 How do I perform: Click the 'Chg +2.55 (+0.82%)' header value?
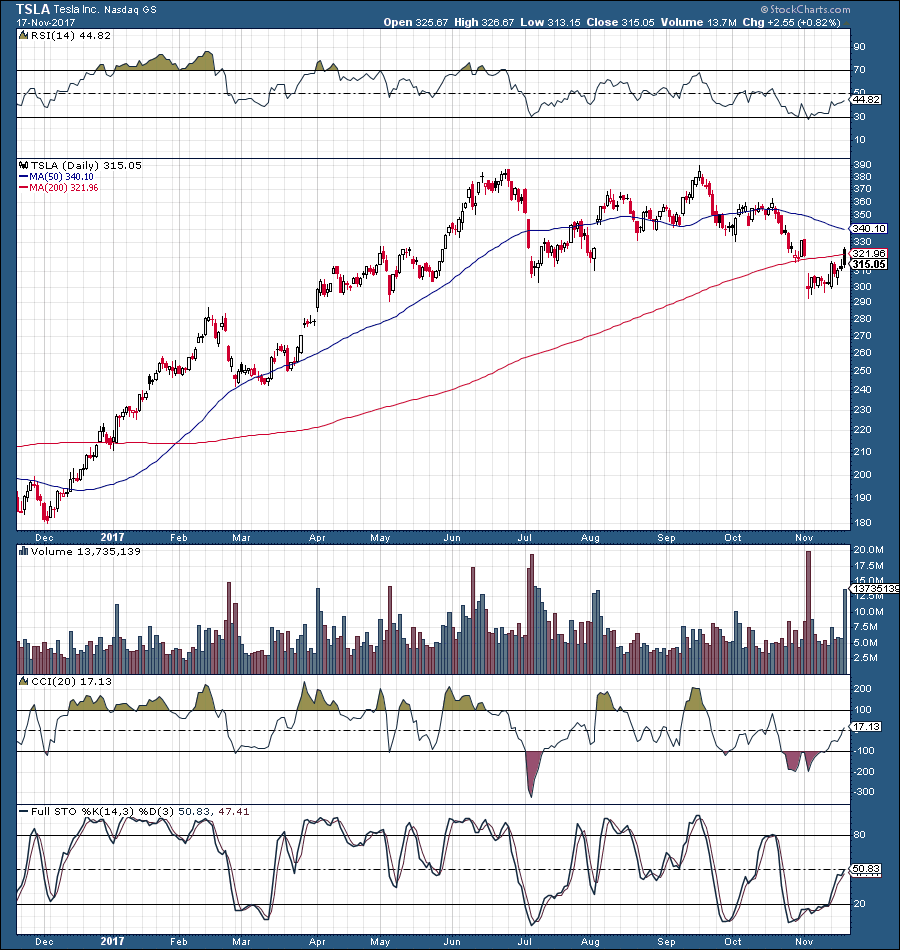[x=792, y=22]
